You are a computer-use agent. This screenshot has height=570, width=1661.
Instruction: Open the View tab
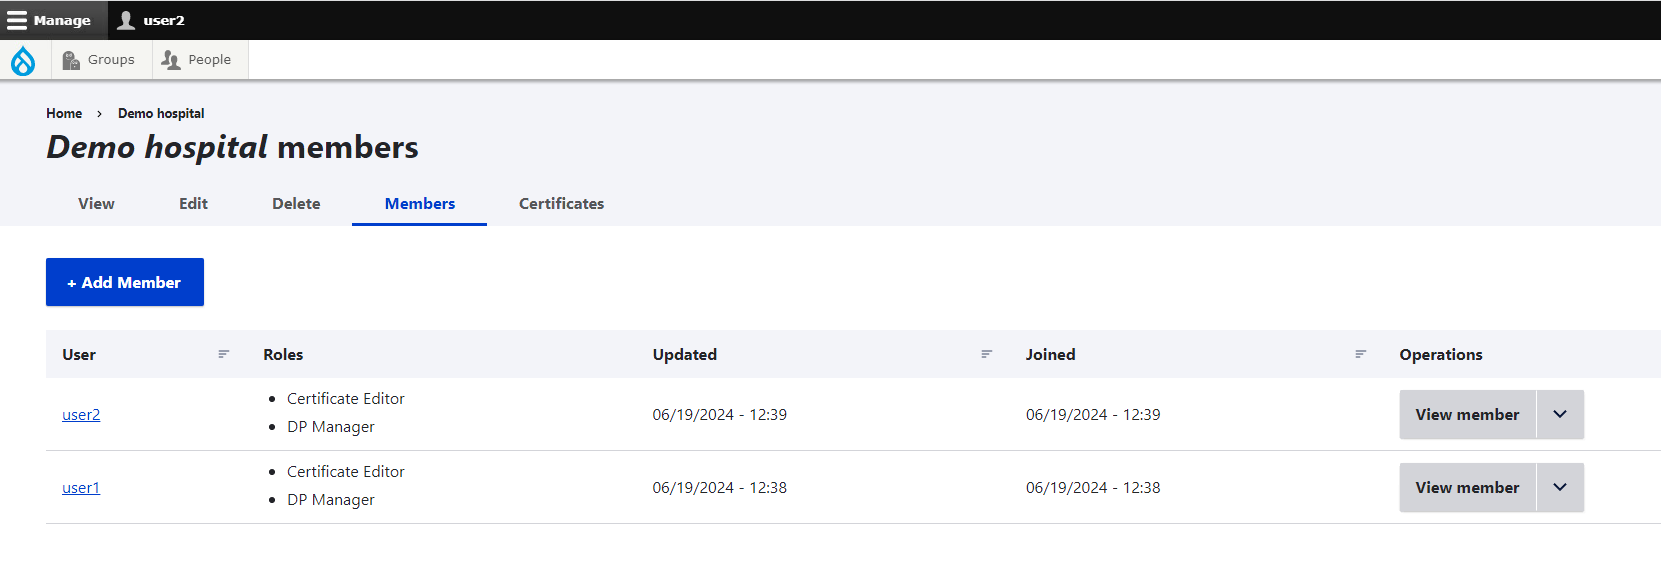point(96,204)
